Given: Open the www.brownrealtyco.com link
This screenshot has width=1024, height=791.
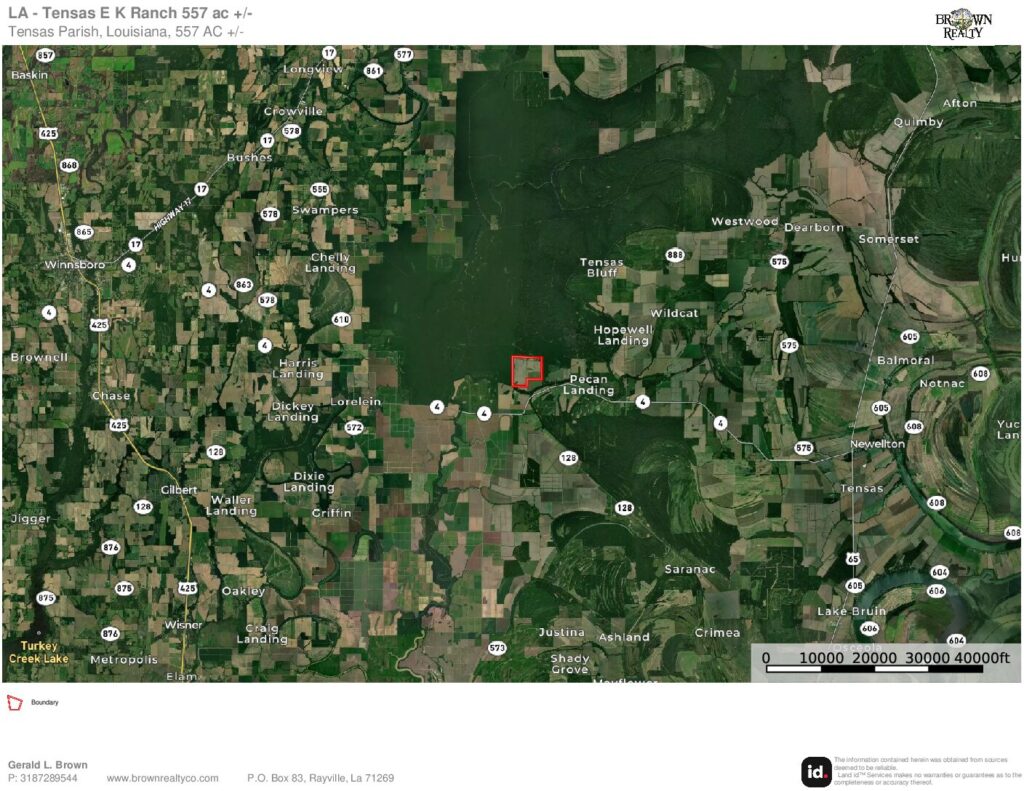Looking at the screenshot, I should click(x=163, y=778).
